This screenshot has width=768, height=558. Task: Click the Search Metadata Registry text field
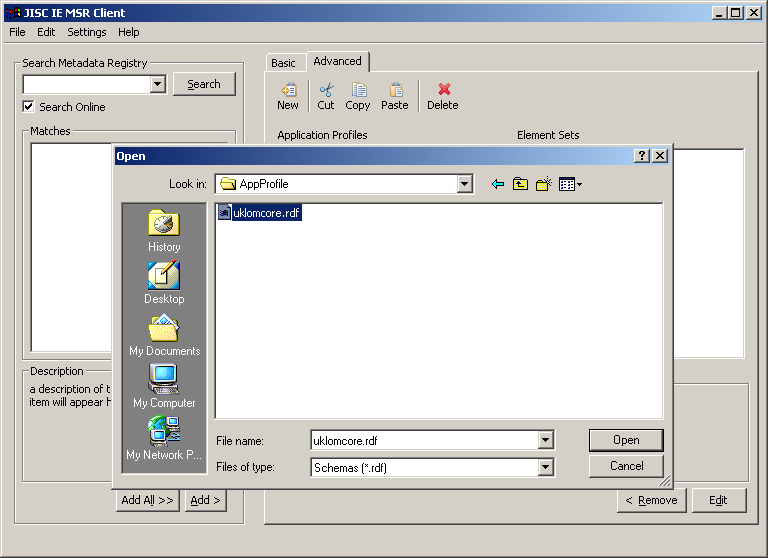coord(87,84)
